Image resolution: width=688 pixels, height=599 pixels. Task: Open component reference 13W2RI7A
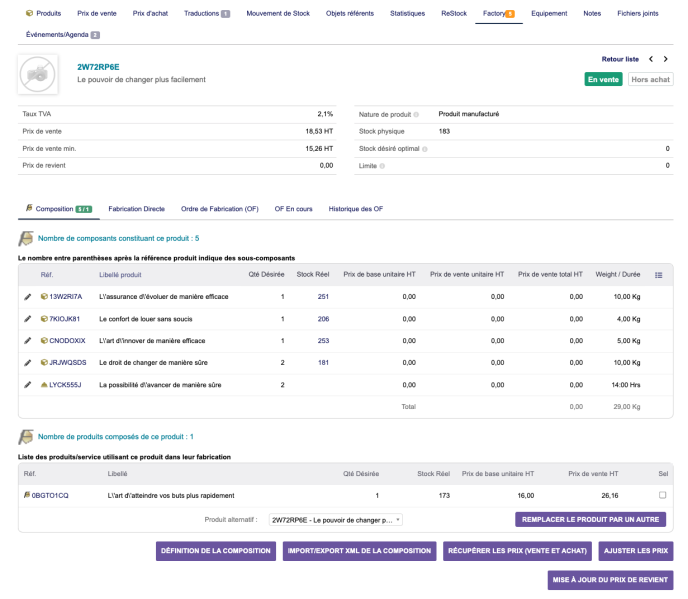[x=66, y=297]
